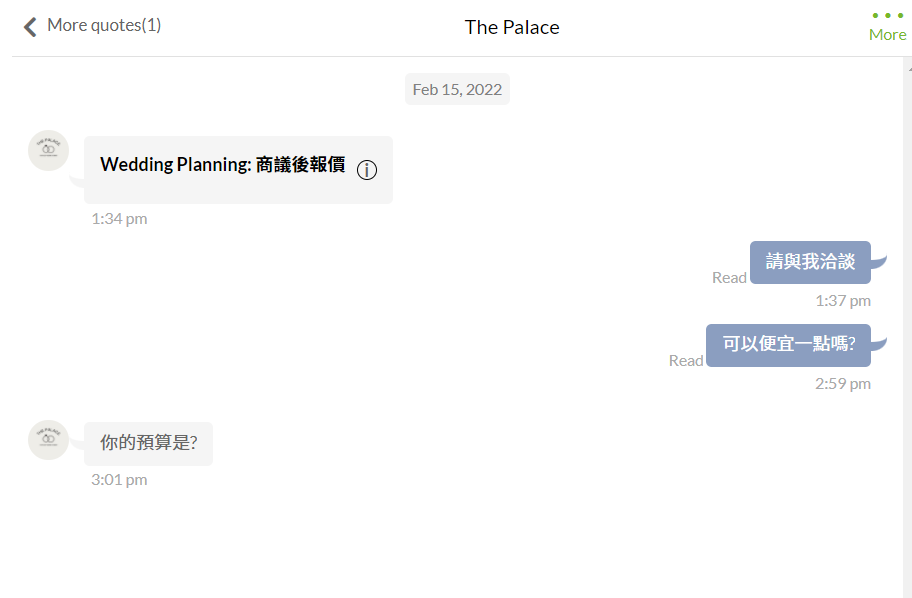912x598 pixels.
Task: Click the info icon beside Wedding Planning quote
Action: 367,170
